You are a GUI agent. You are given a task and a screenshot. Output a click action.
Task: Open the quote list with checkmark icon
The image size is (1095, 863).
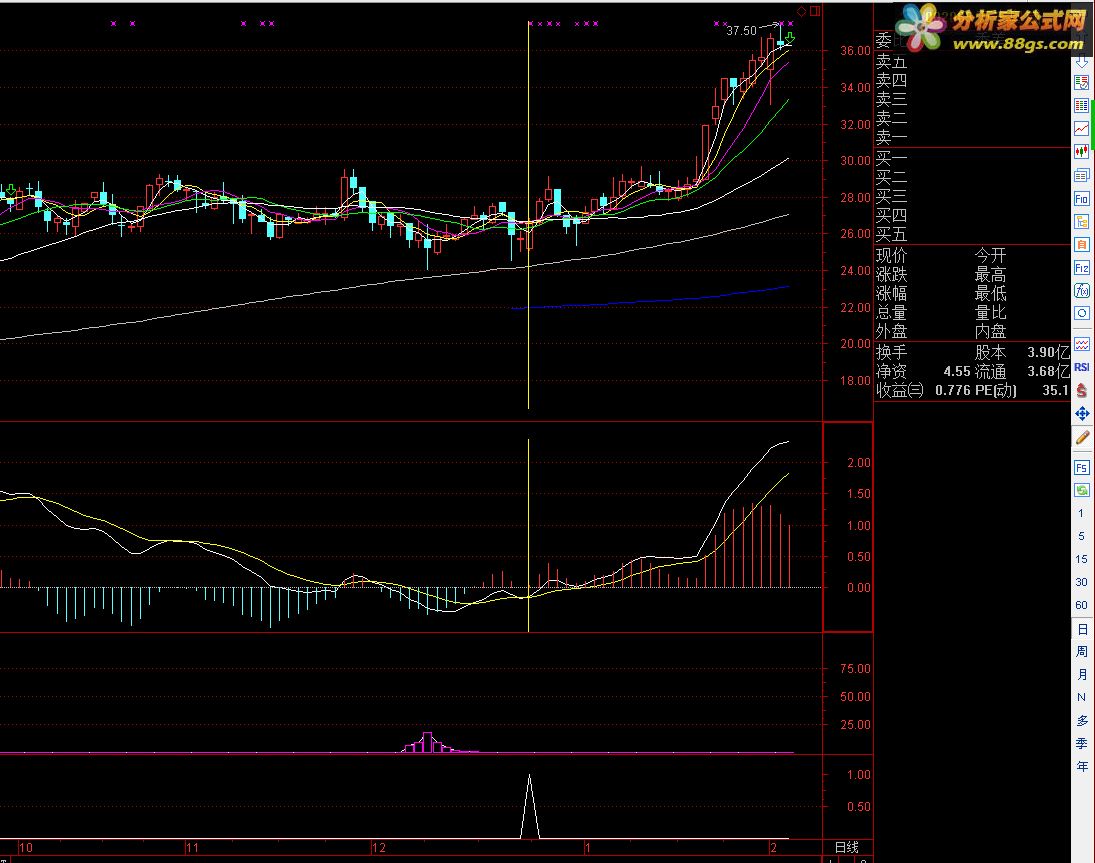pyautogui.click(x=1081, y=84)
